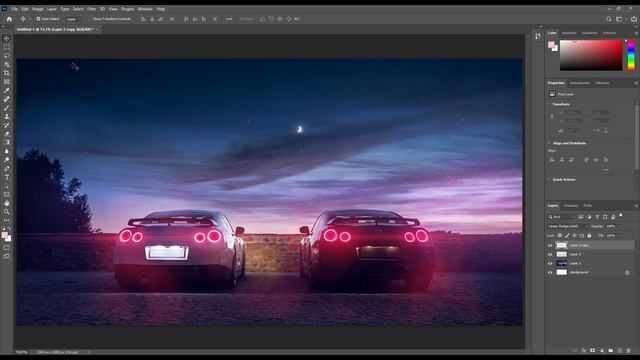640x360 pixels.
Task: Align left edges in Properties panel
Action: (x=552, y=160)
